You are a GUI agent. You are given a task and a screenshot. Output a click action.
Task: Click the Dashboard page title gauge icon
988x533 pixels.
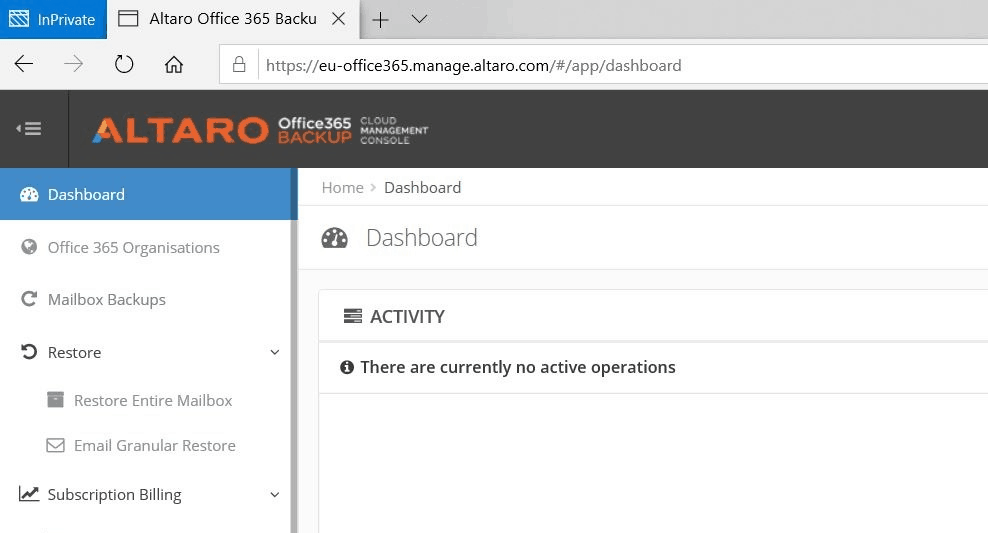coord(335,238)
